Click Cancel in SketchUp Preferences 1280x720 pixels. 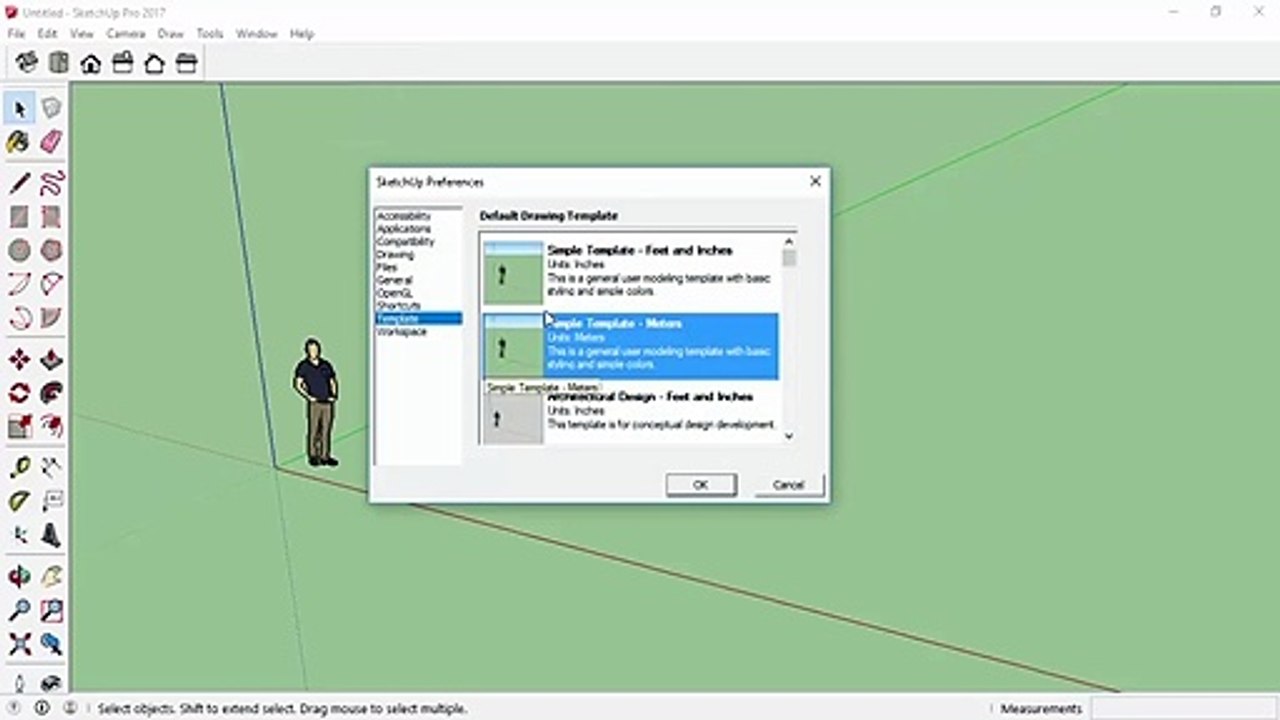788,484
